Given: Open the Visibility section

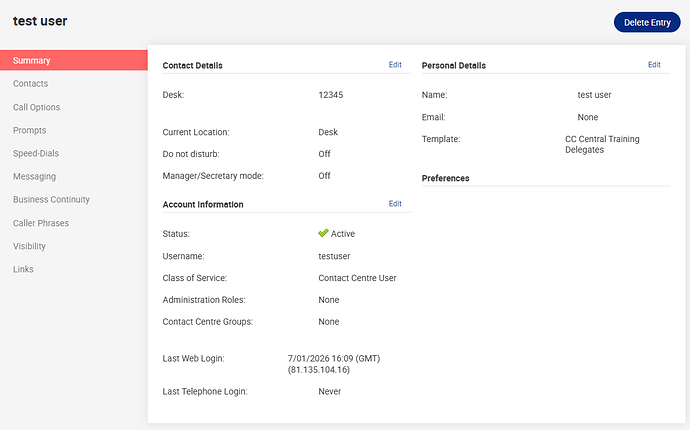Looking at the screenshot, I should (x=29, y=246).
